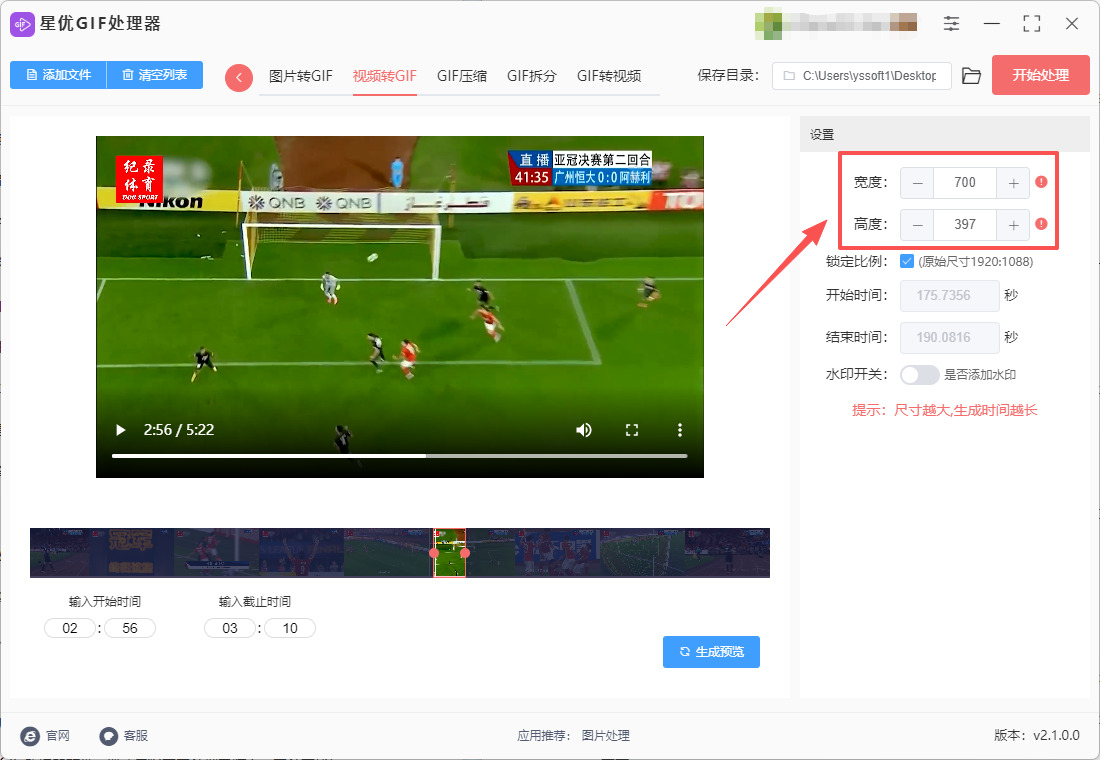Click the purple GIF app logo
Image resolution: width=1100 pixels, height=760 pixels.
pos(22,24)
